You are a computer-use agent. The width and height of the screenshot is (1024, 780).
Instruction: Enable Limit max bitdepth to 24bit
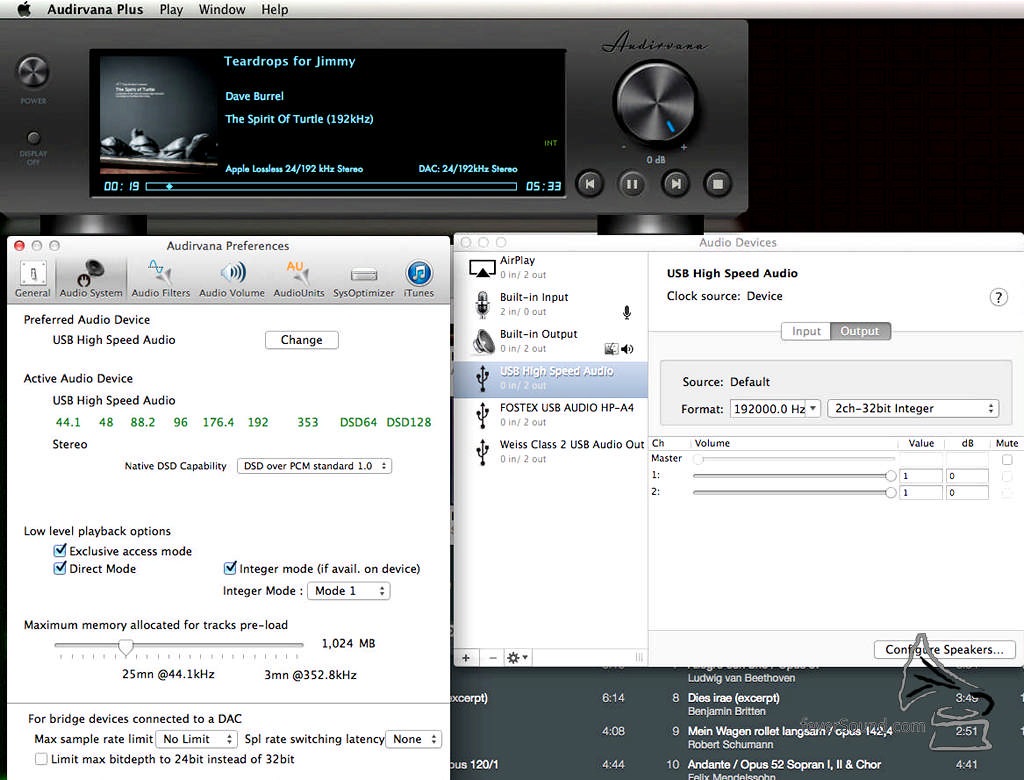[41, 759]
